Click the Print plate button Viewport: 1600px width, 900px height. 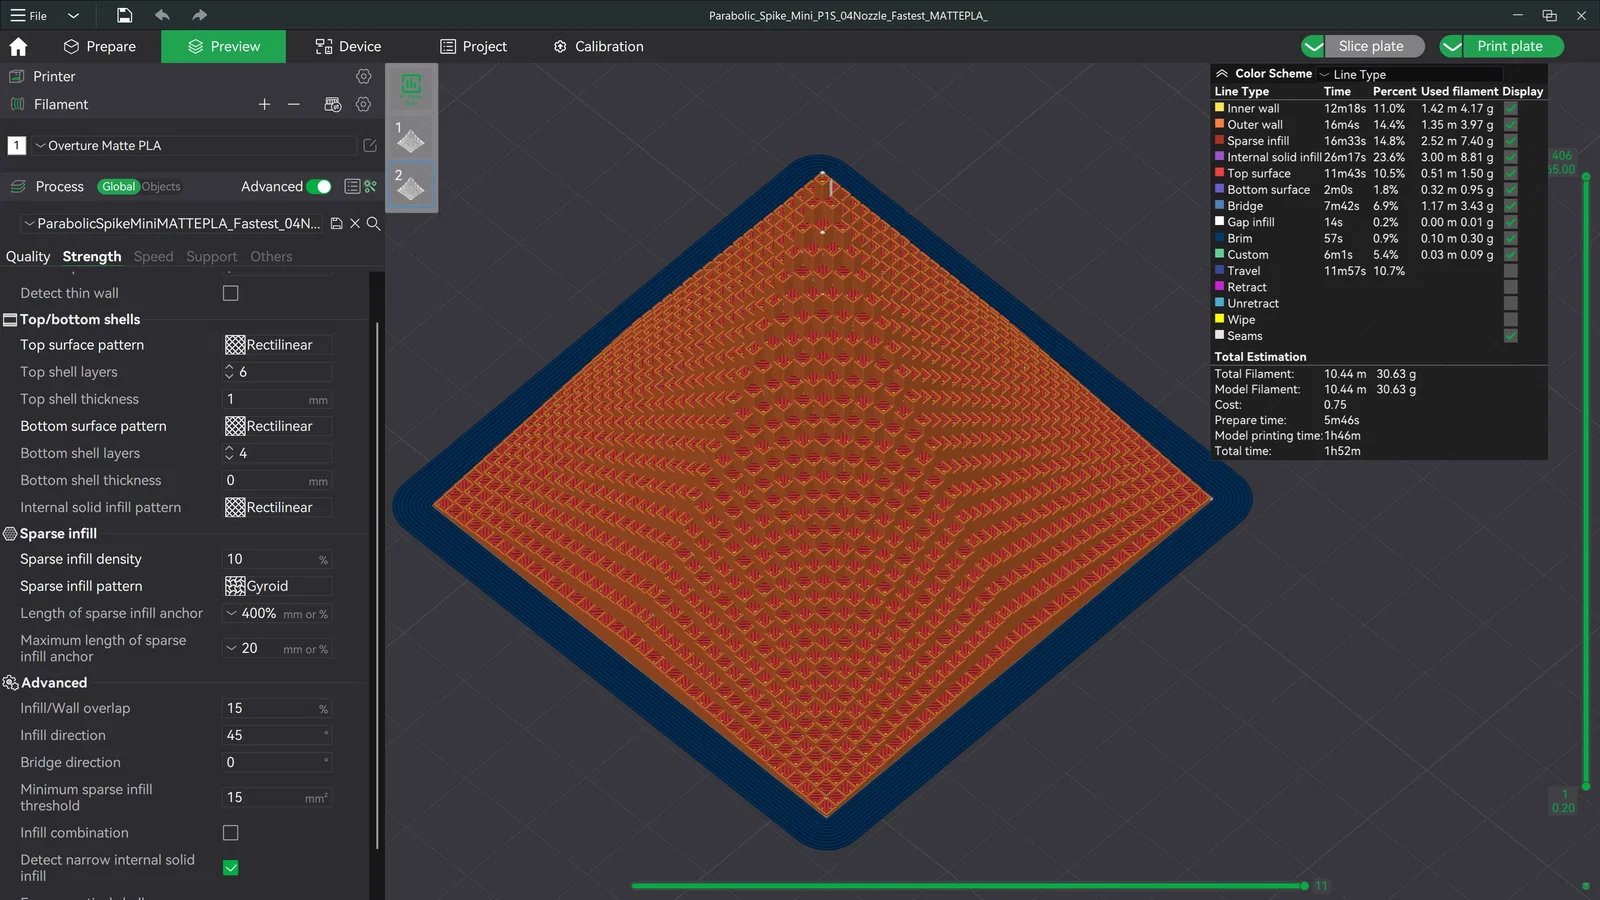[1509, 46]
